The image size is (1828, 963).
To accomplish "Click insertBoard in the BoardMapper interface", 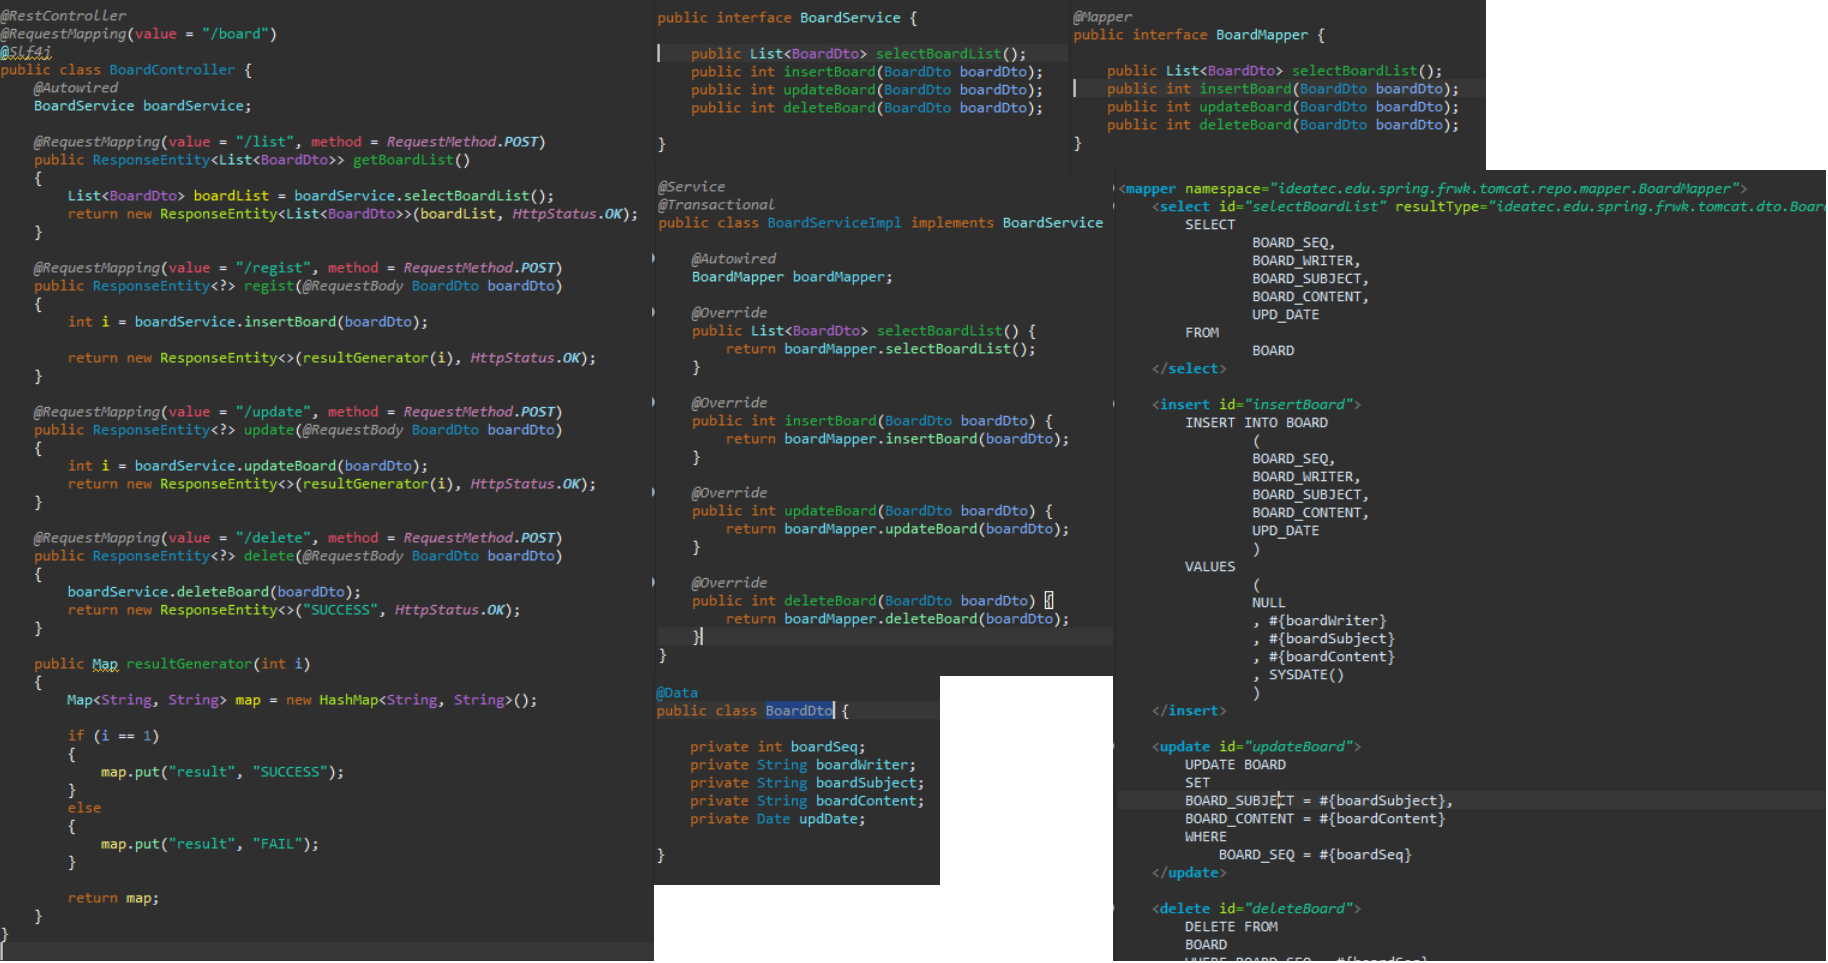I will [1245, 89].
